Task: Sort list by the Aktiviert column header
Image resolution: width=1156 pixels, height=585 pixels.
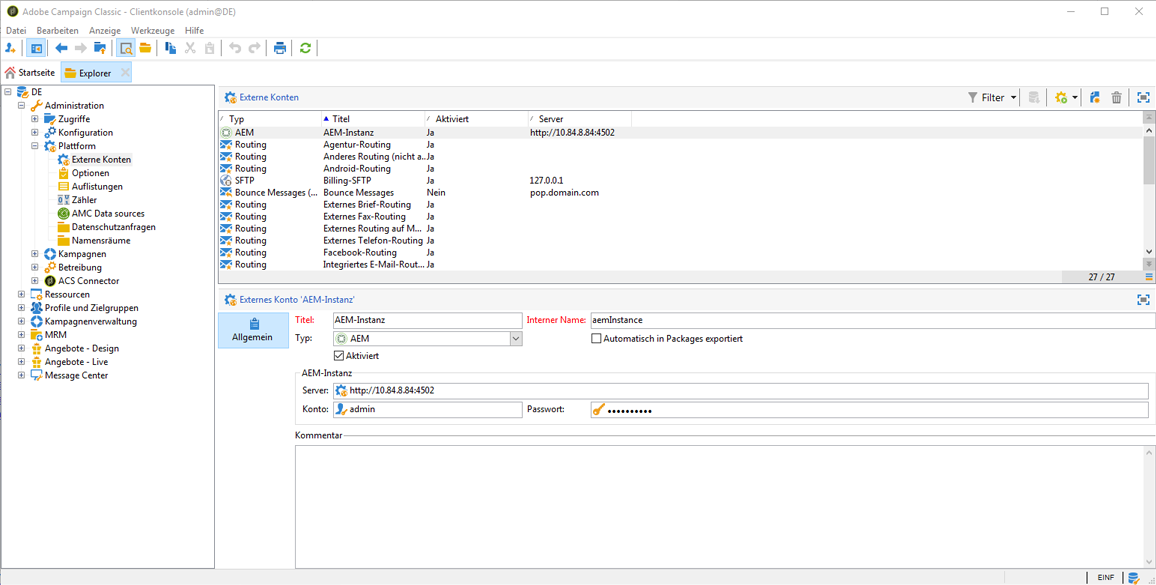Action: tap(476, 119)
